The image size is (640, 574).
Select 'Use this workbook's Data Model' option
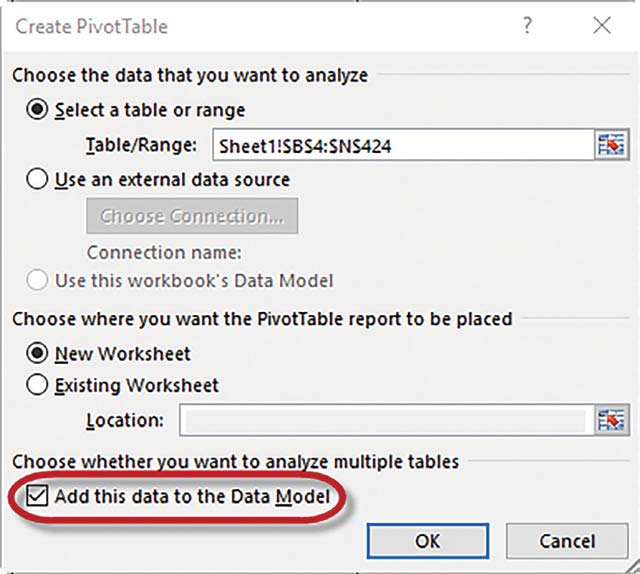tap(39, 281)
